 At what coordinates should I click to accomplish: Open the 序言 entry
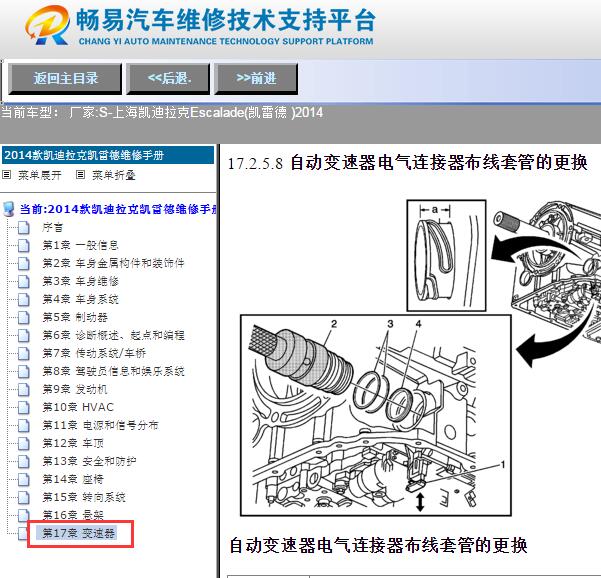[x=53, y=227]
